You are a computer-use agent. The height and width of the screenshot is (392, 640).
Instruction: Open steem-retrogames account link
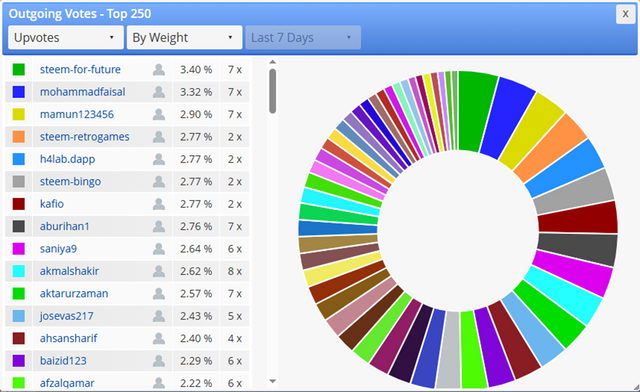[84, 137]
